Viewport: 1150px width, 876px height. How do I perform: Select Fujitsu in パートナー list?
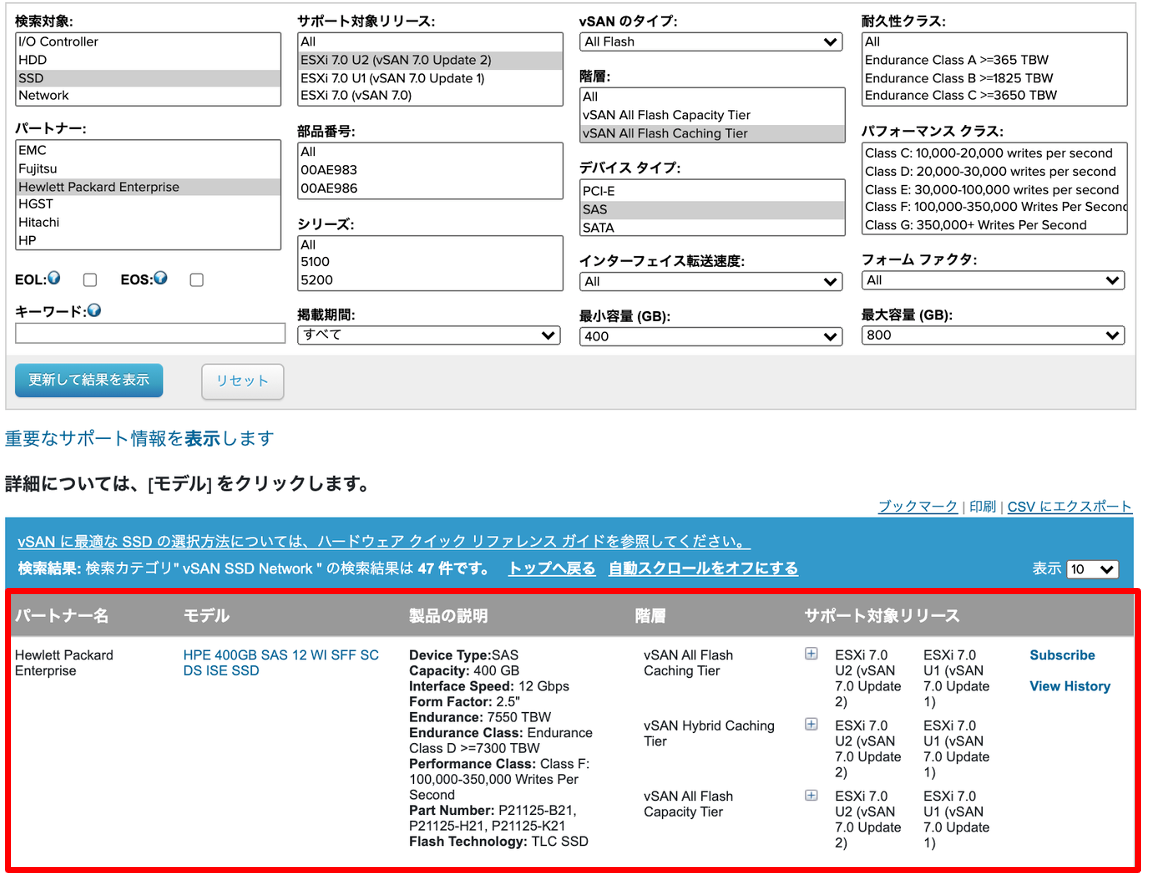tap(147, 169)
